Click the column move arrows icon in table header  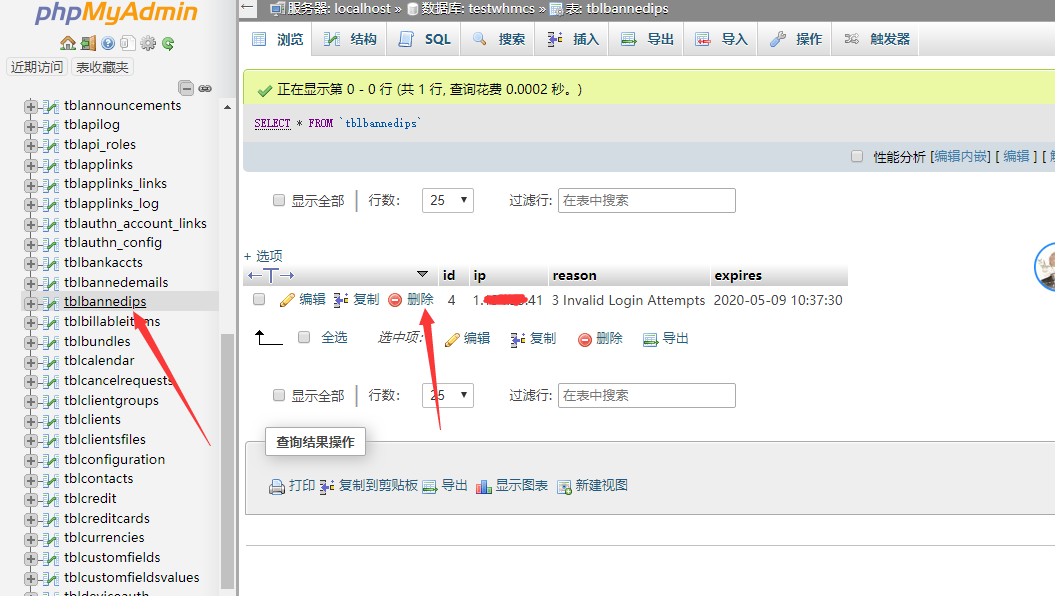[x=270, y=275]
